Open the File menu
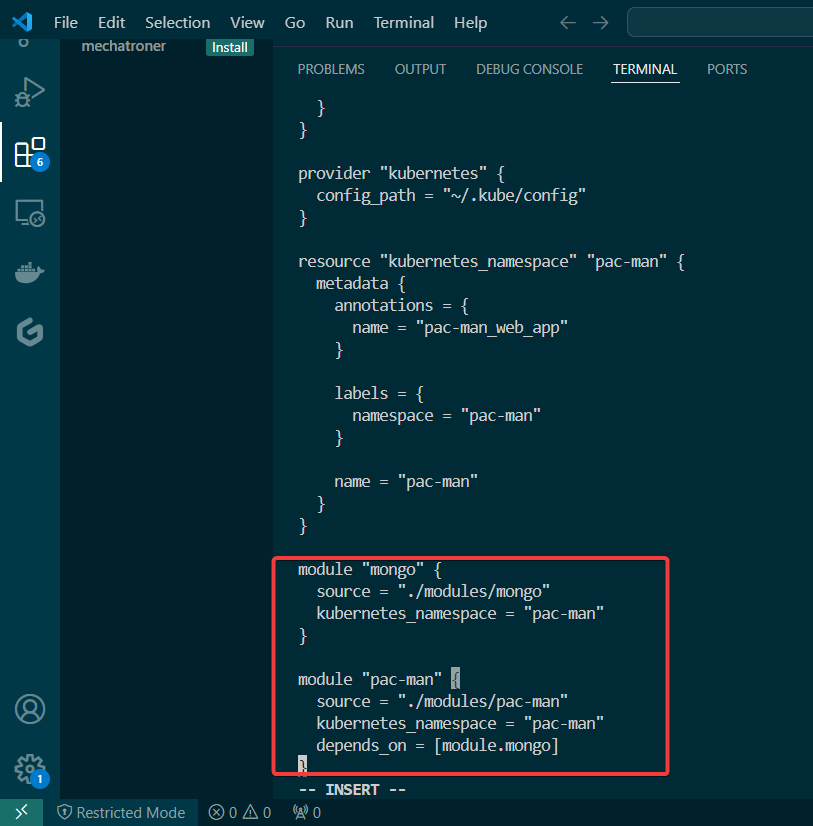This screenshot has height=826, width=813. (x=66, y=22)
